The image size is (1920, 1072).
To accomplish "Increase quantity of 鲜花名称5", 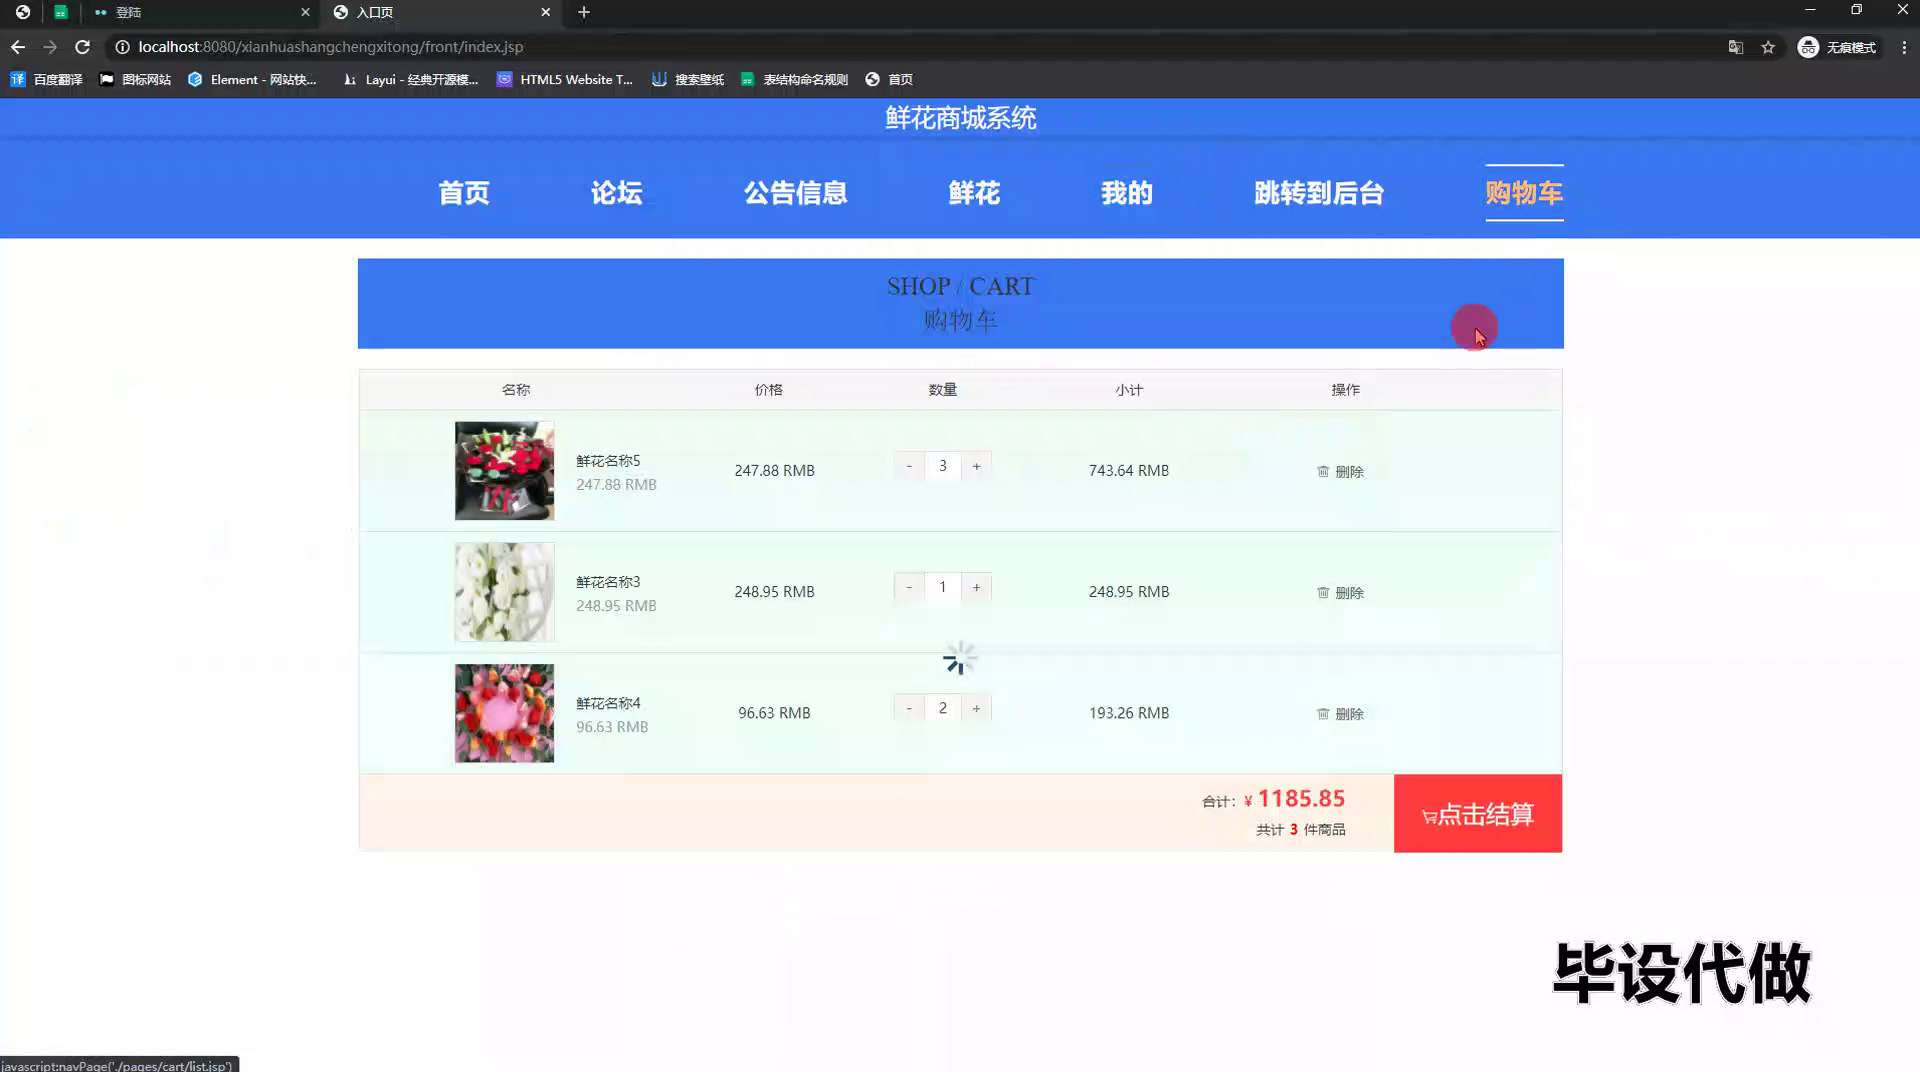I will pyautogui.click(x=977, y=466).
